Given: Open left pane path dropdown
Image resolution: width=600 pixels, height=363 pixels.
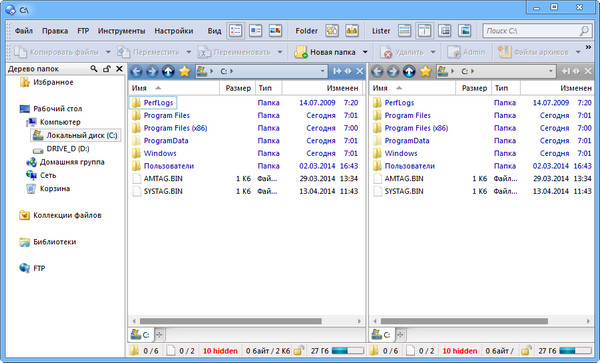Looking at the screenshot, I should click(x=322, y=71).
